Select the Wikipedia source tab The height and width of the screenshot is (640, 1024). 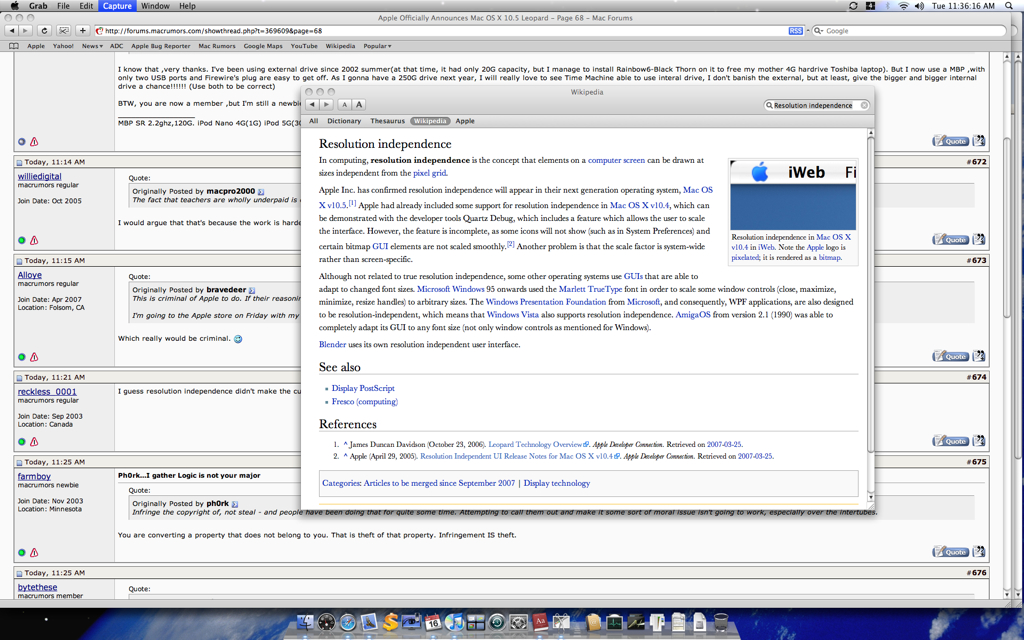(430, 121)
